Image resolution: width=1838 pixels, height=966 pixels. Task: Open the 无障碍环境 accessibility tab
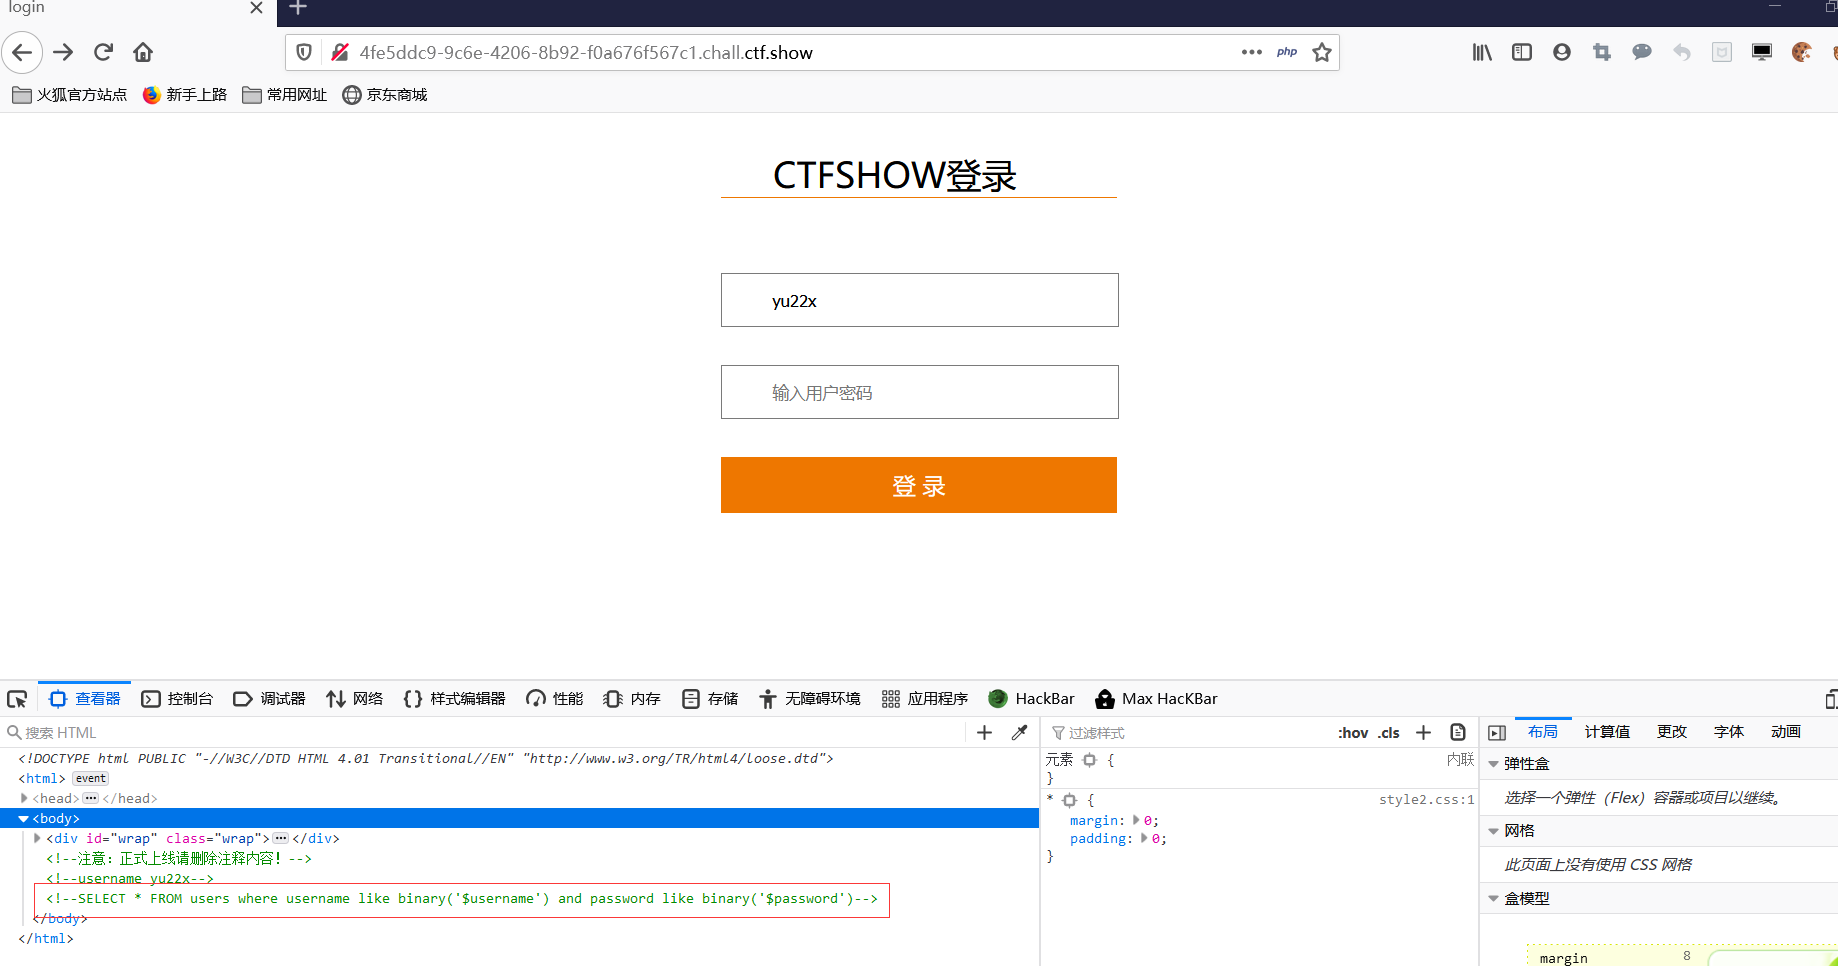click(x=810, y=699)
